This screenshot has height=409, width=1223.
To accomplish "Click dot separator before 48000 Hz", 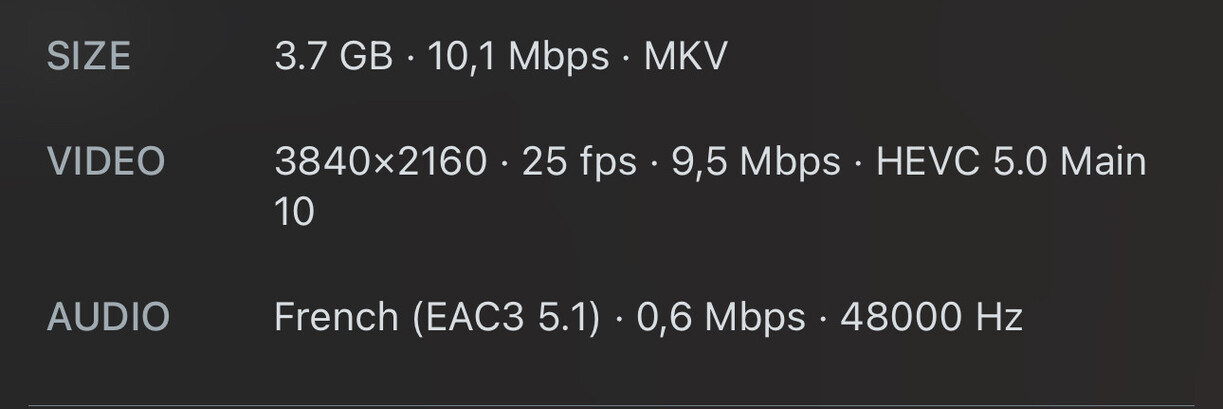I will click(823, 320).
